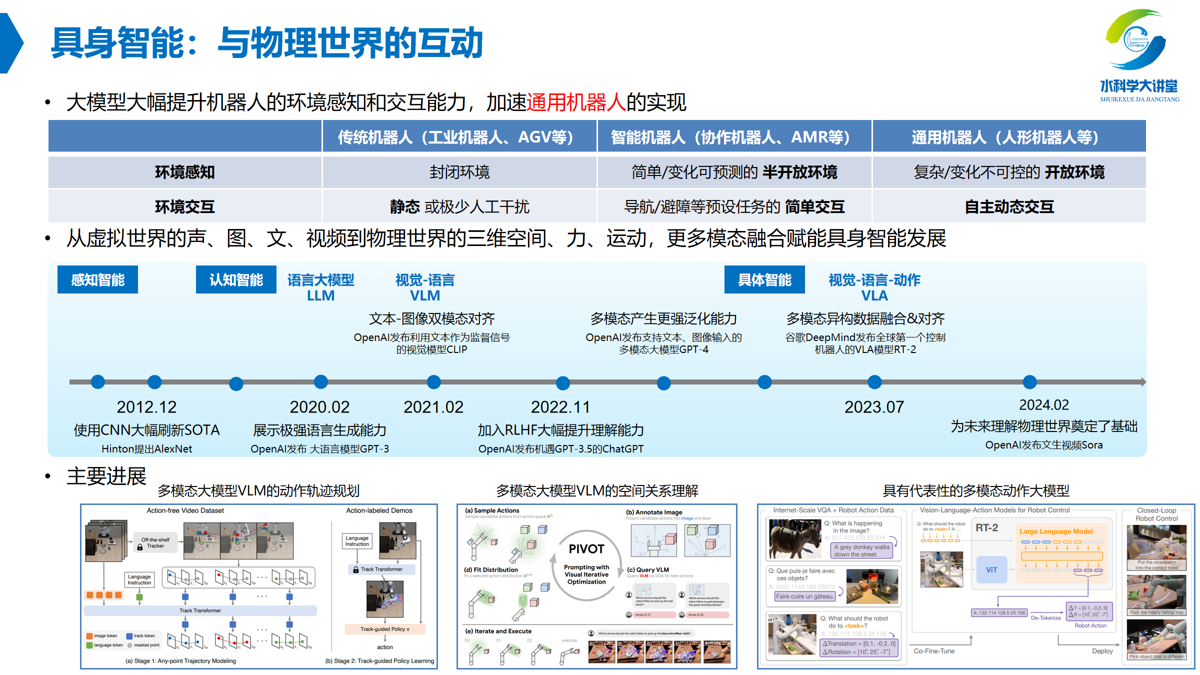Viewport: 1200px width, 675px height.
Task: Click the 2023.07 date text
Action: pos(874,407)
